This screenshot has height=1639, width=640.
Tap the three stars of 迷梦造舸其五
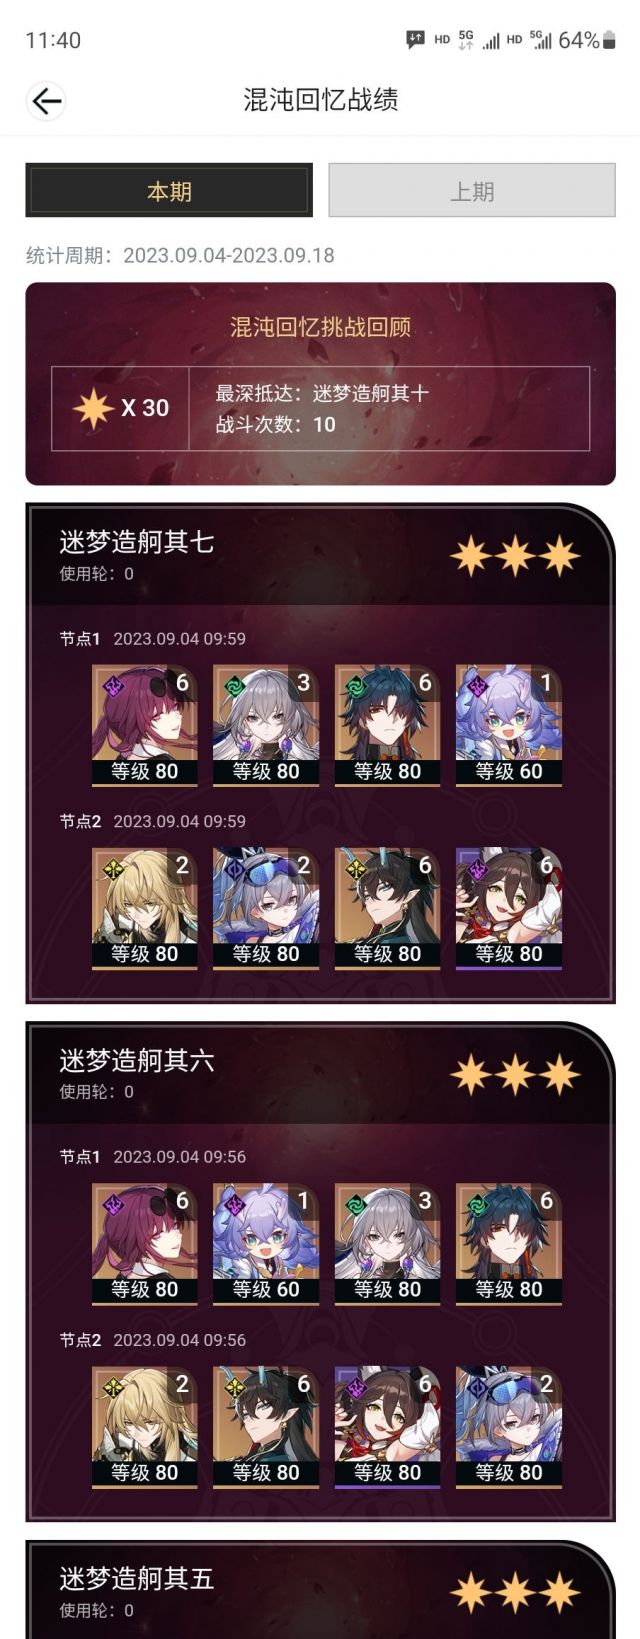[515, 1592]
